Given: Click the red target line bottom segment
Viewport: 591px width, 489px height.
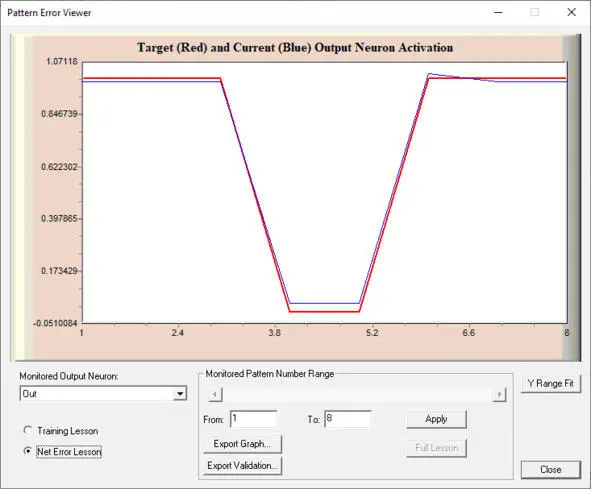Looking at the screenshot, I should tap(325, 311).
